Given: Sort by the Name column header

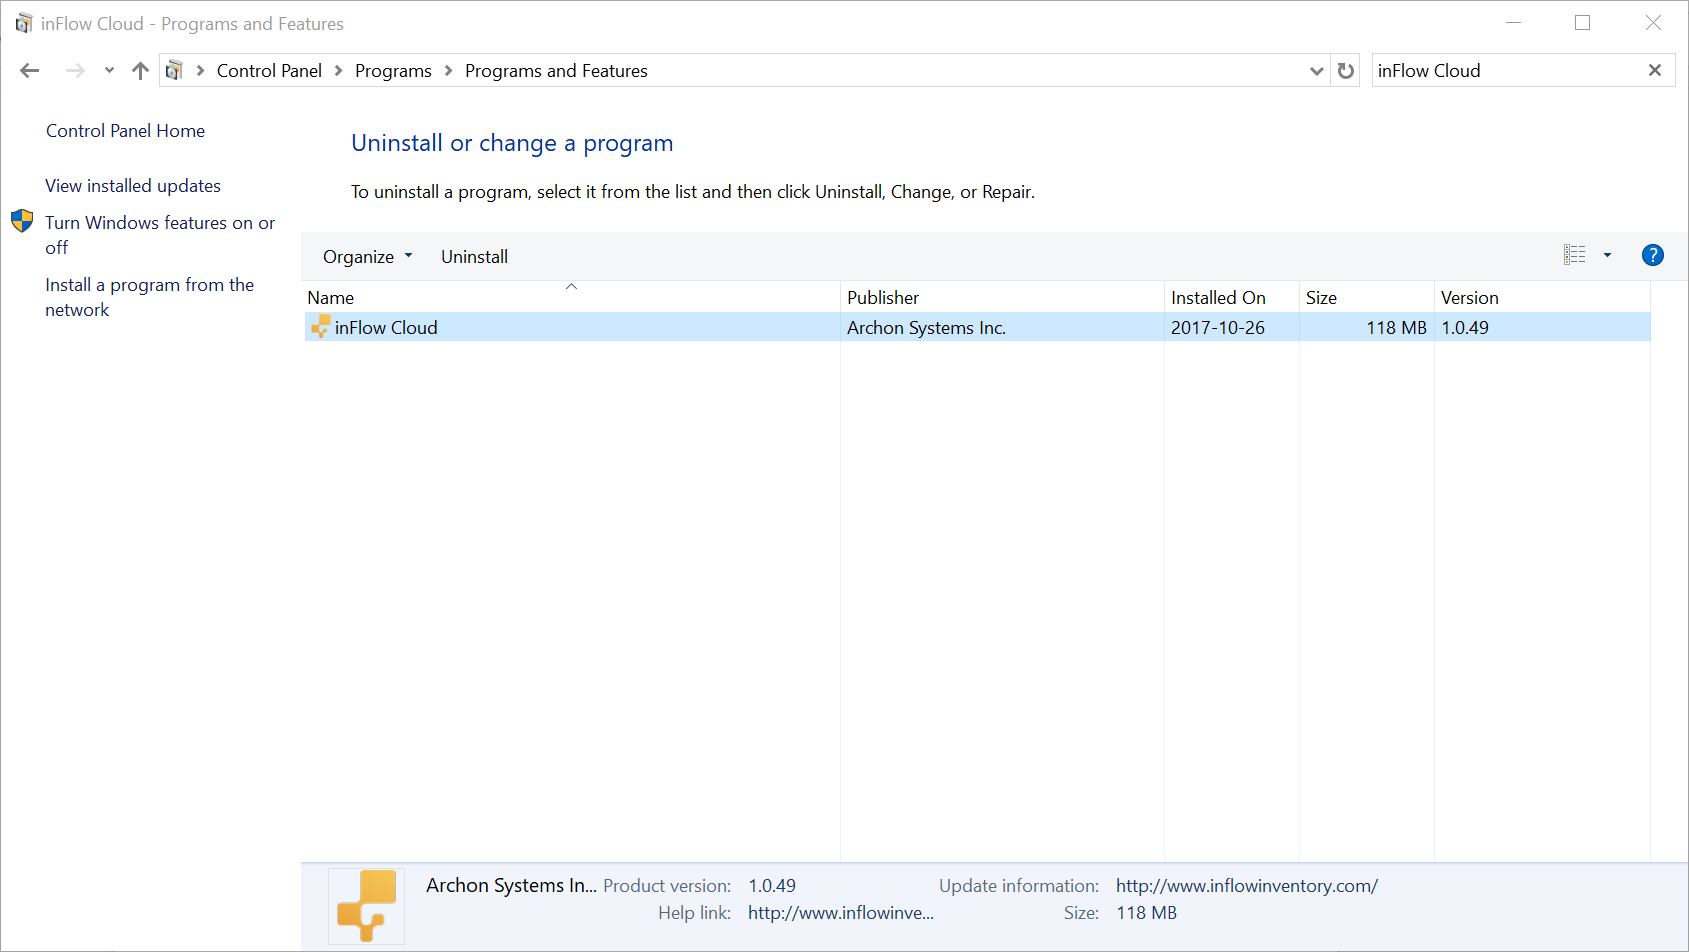Looking at the screenshot, I should pyautogui.click(x=571, y=297).
